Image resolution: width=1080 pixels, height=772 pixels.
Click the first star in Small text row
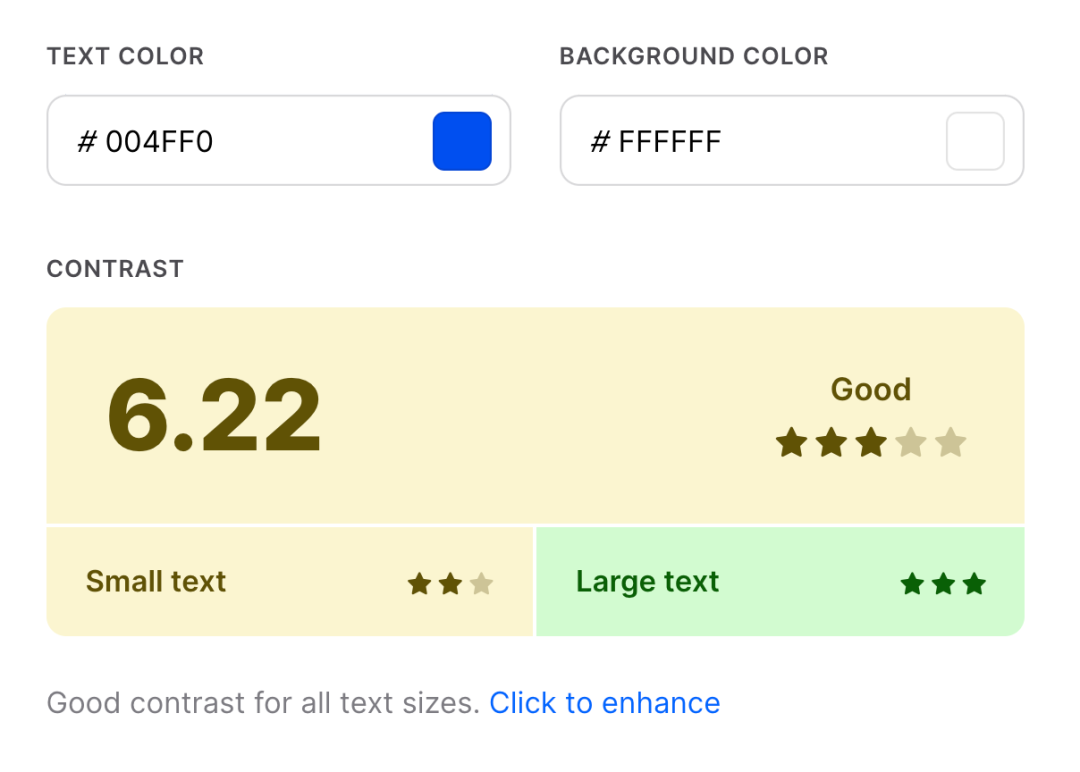(x=419, y=584)
